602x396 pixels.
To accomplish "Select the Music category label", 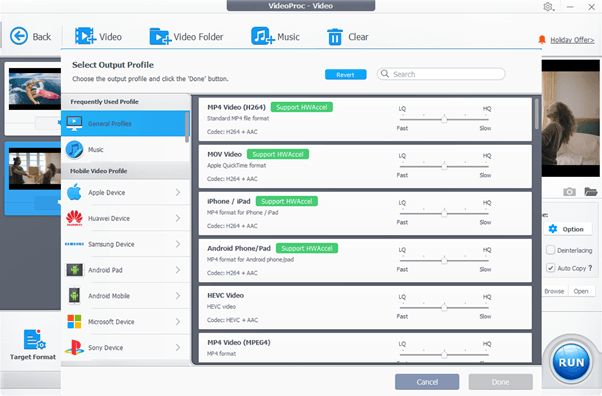I will click(96, 149).
